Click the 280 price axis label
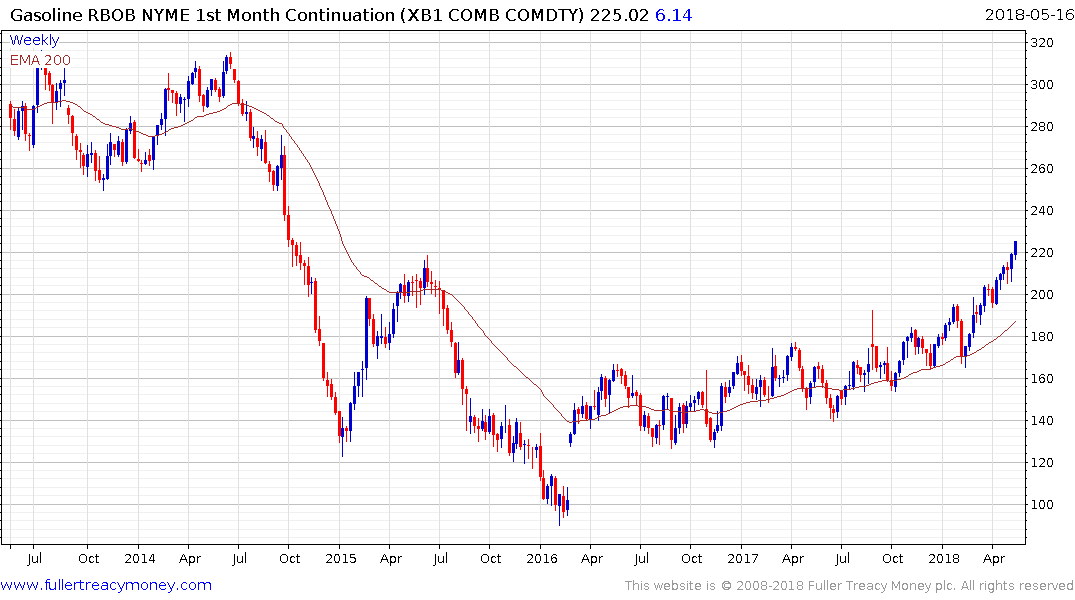The width and height of the screenshot is (1075, 600). click(x=1042, y=126)
